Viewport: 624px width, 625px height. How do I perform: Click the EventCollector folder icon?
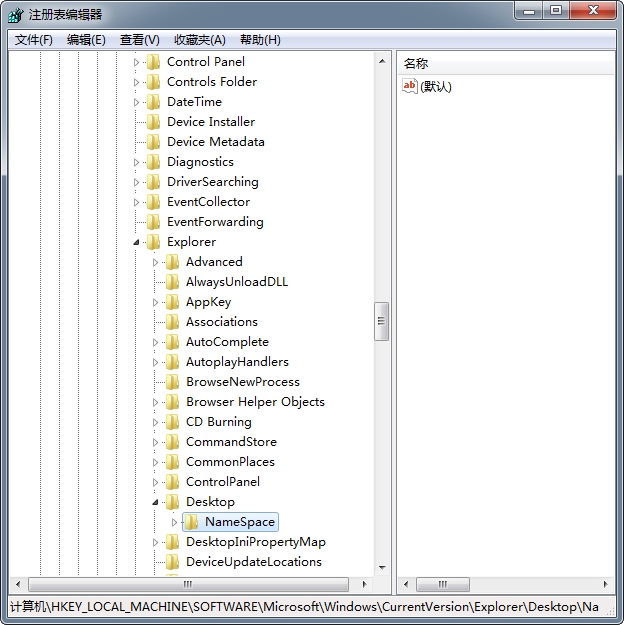pos(154,202)
